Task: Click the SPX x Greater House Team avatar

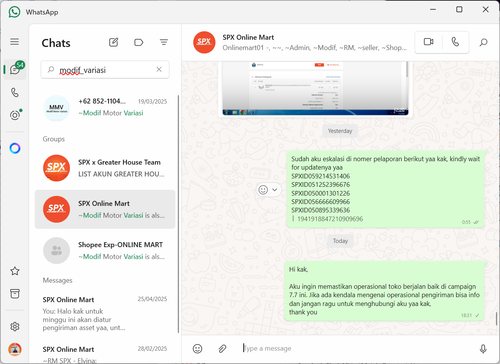Action: coord(56,168)
